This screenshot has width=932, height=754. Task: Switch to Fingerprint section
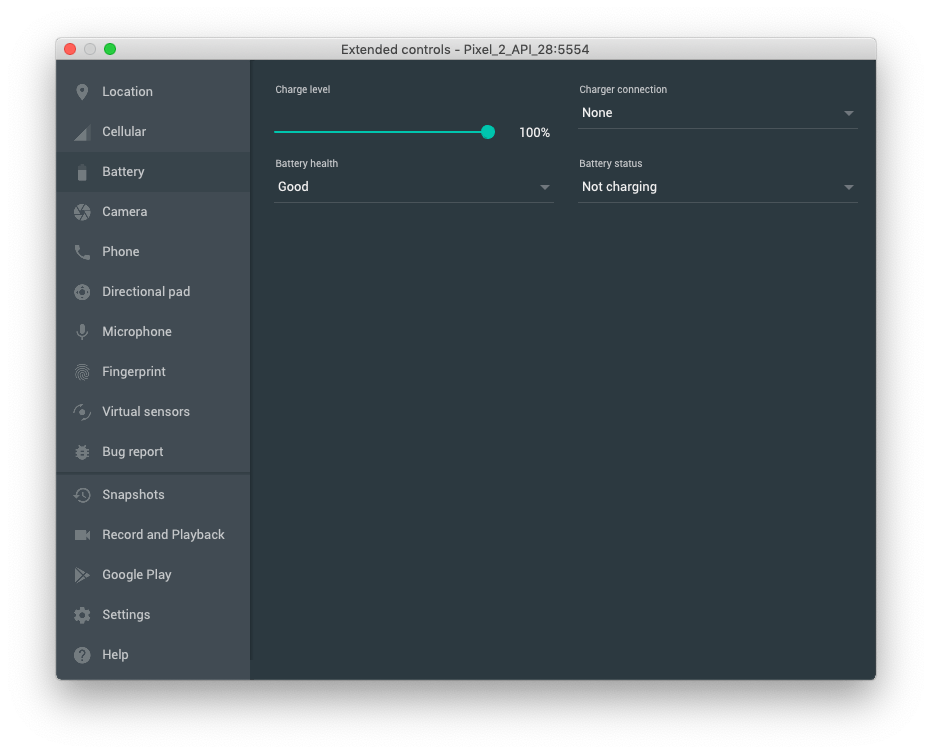pos(153,371)
